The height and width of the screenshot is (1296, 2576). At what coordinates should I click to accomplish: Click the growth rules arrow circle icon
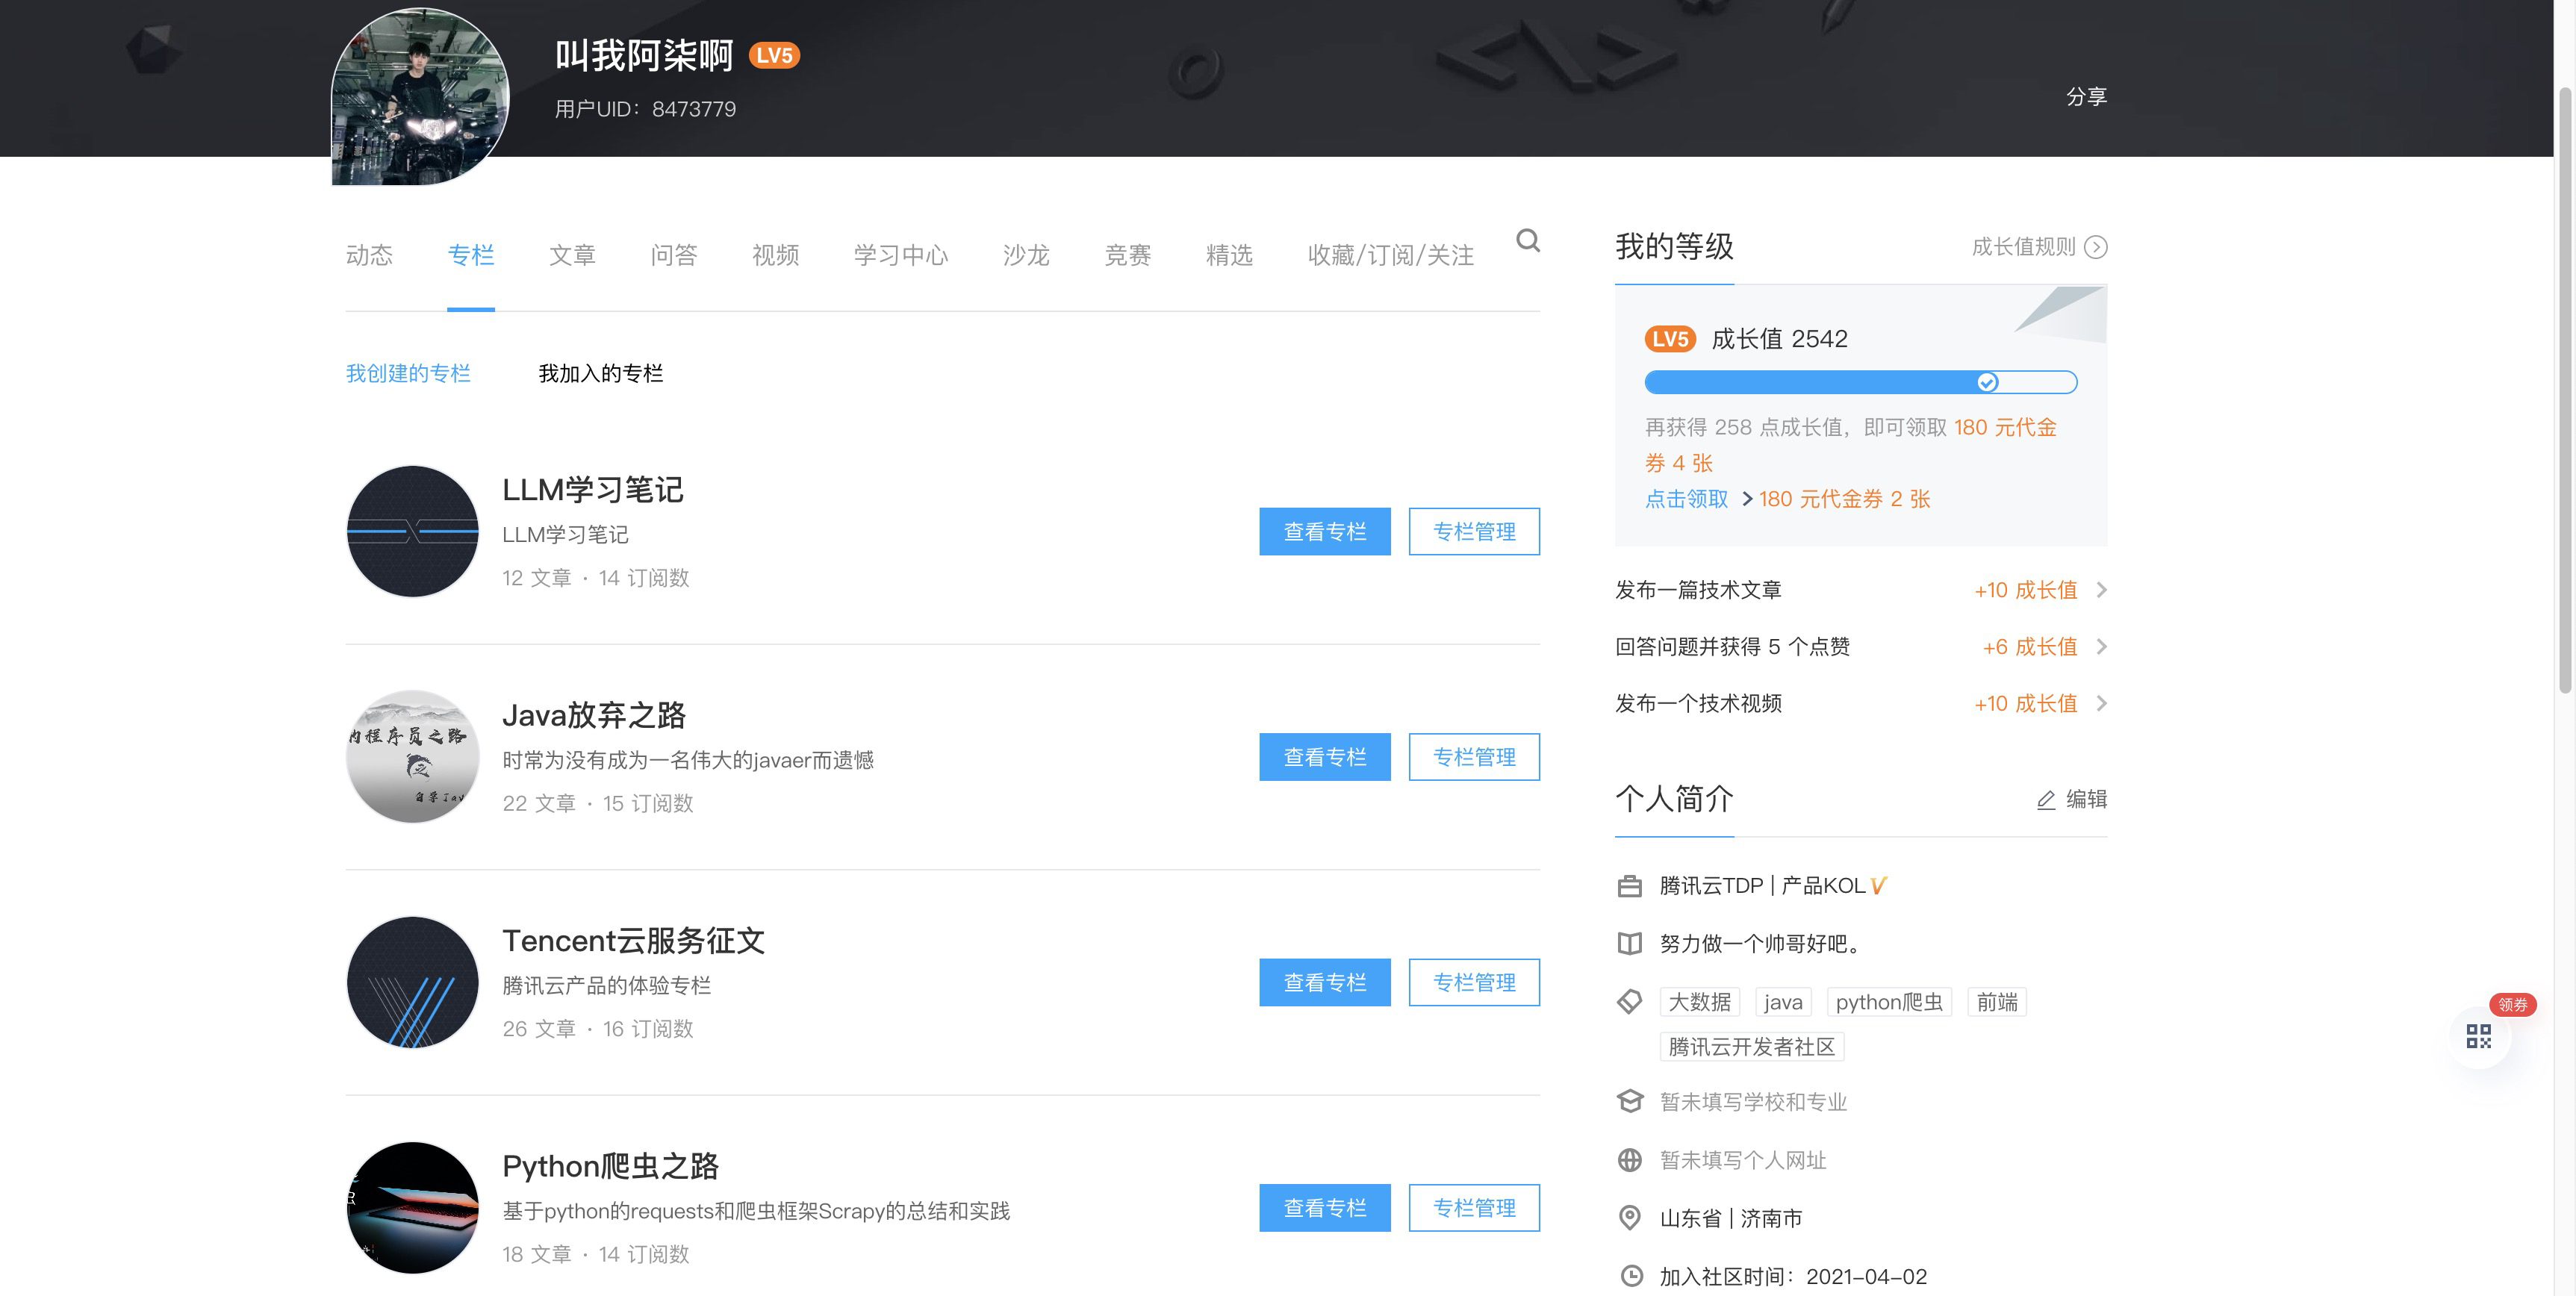[x=2095, y=247]
